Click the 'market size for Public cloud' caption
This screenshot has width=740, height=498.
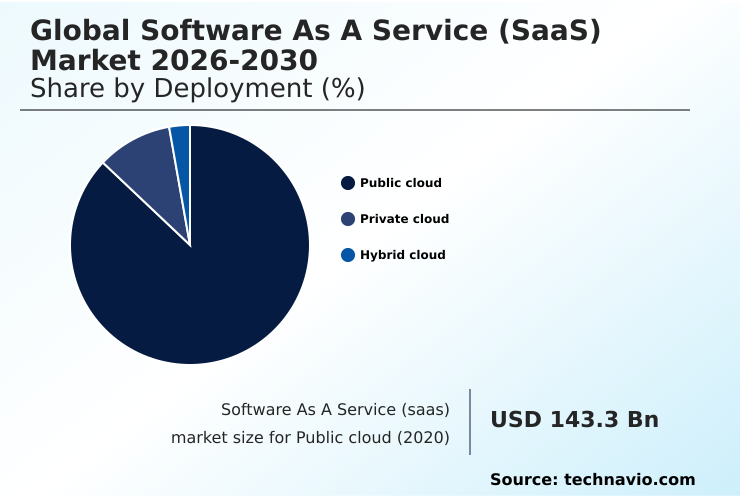pyautogui.click(x=282, y=438)
